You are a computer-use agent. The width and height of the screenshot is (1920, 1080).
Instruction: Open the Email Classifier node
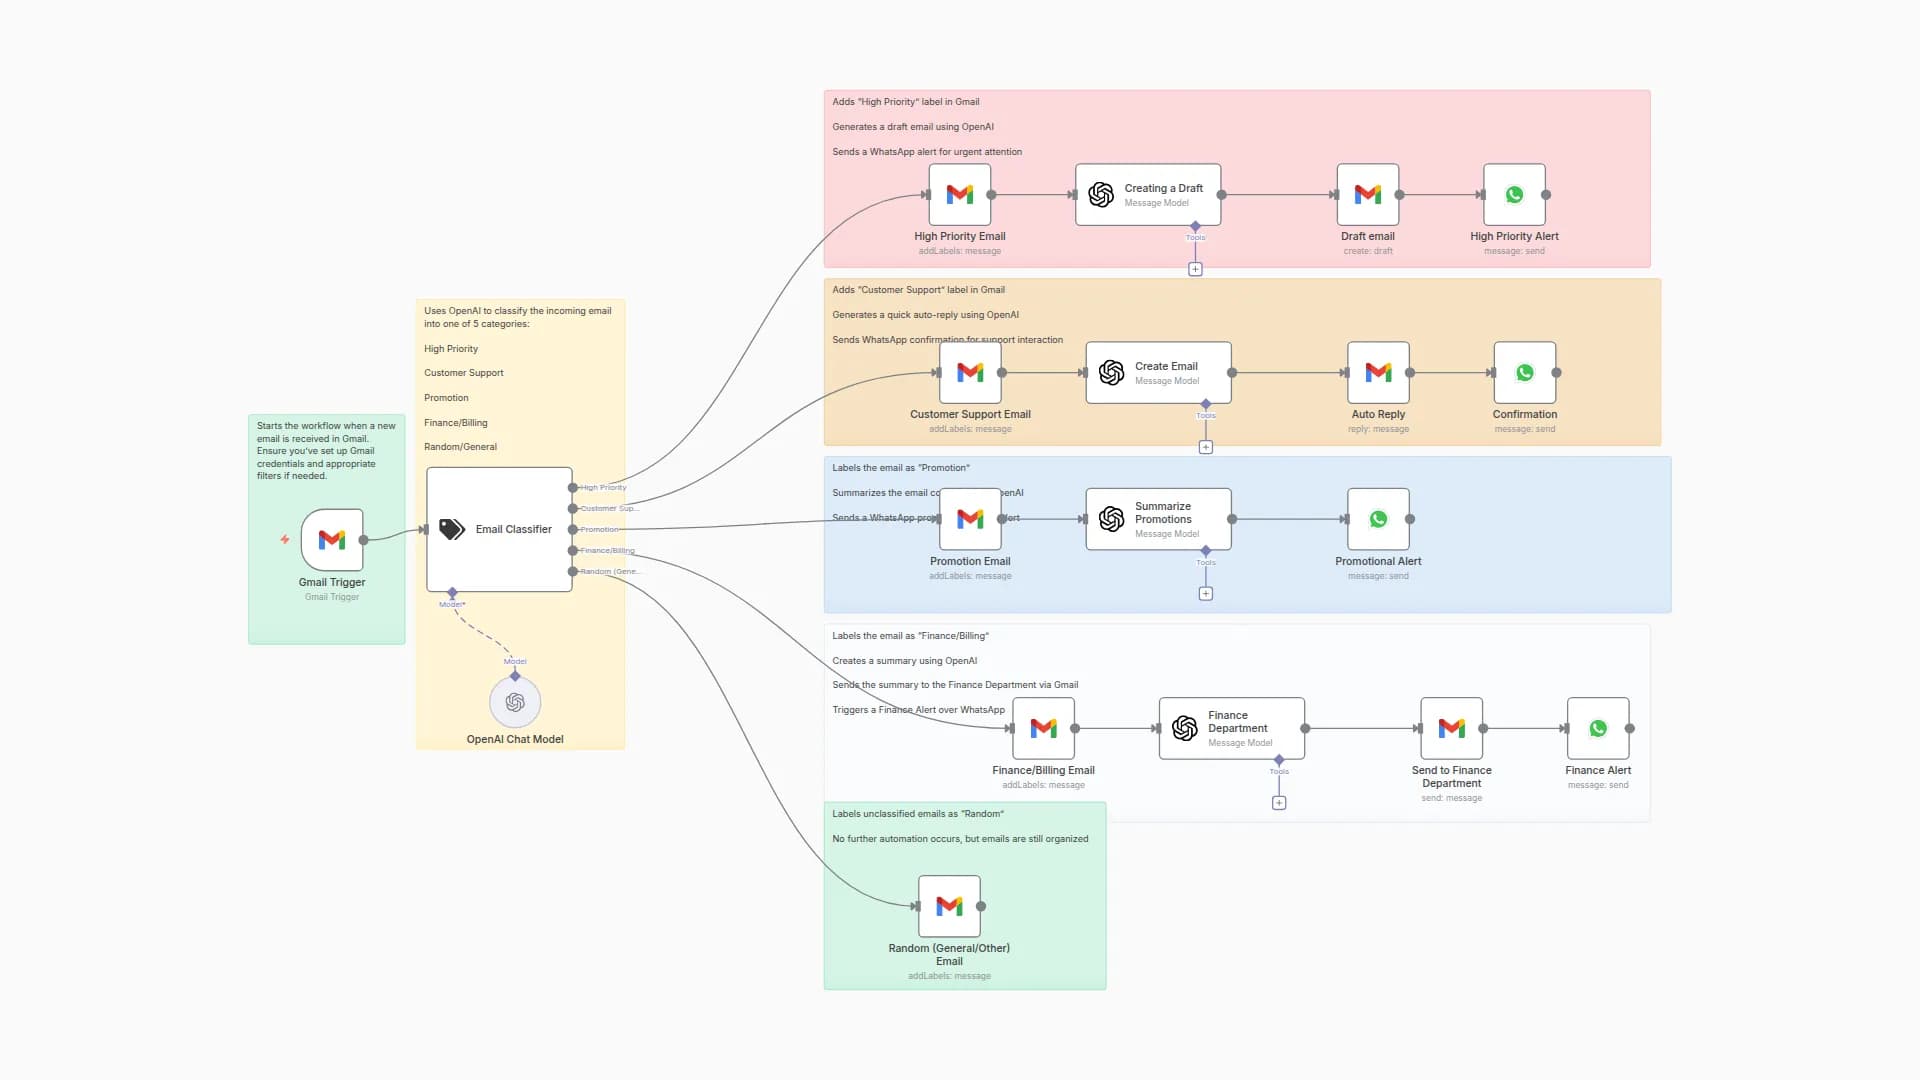pos(498,529)
